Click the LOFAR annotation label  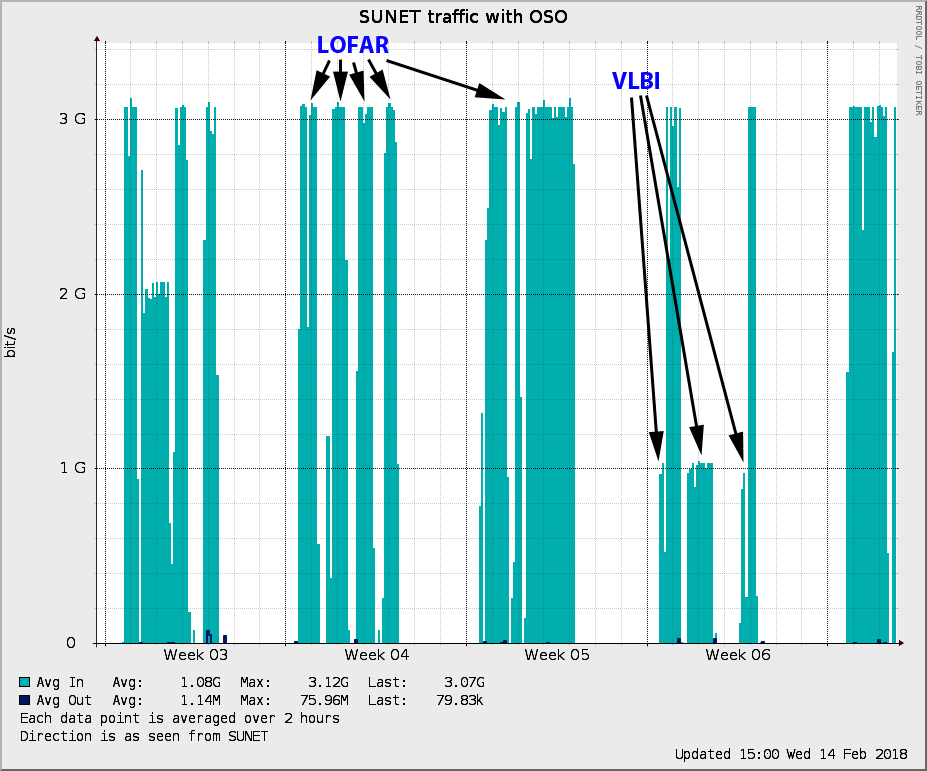pyautogui.click(x=353, y=45)
